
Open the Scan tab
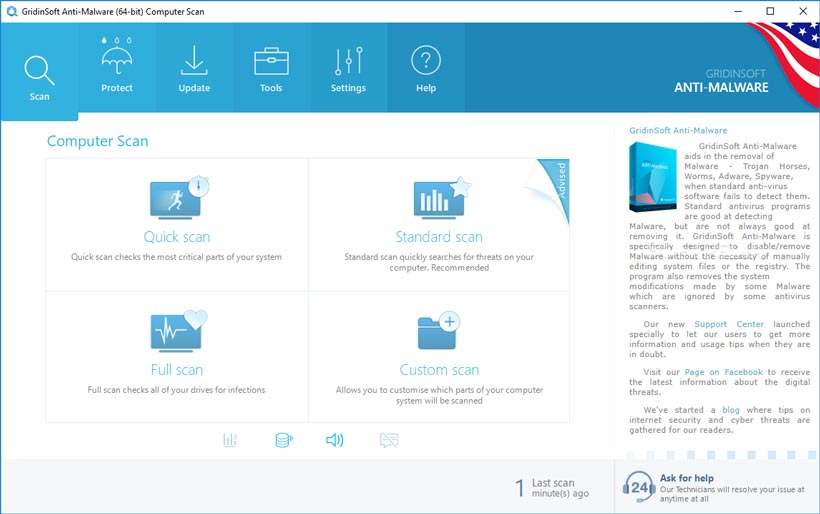39,72
